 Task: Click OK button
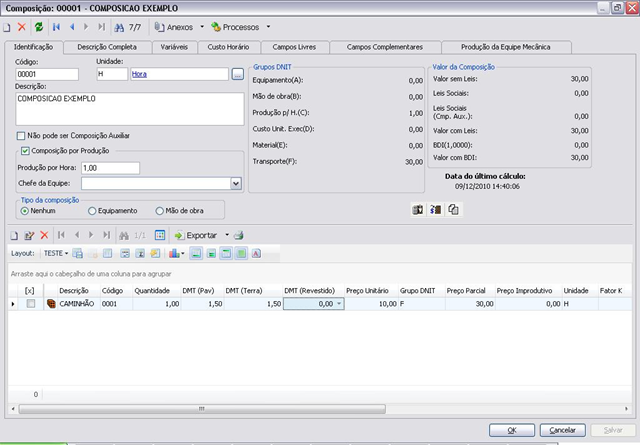pos(512,430)
